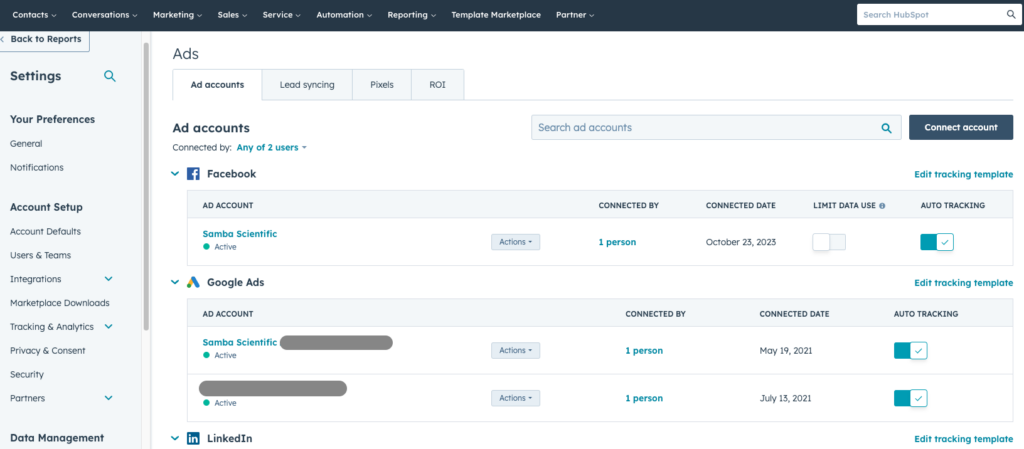Collapse the Facebook section chevron
Viewport: 1024px width, 449px height.
pos(174,174)
